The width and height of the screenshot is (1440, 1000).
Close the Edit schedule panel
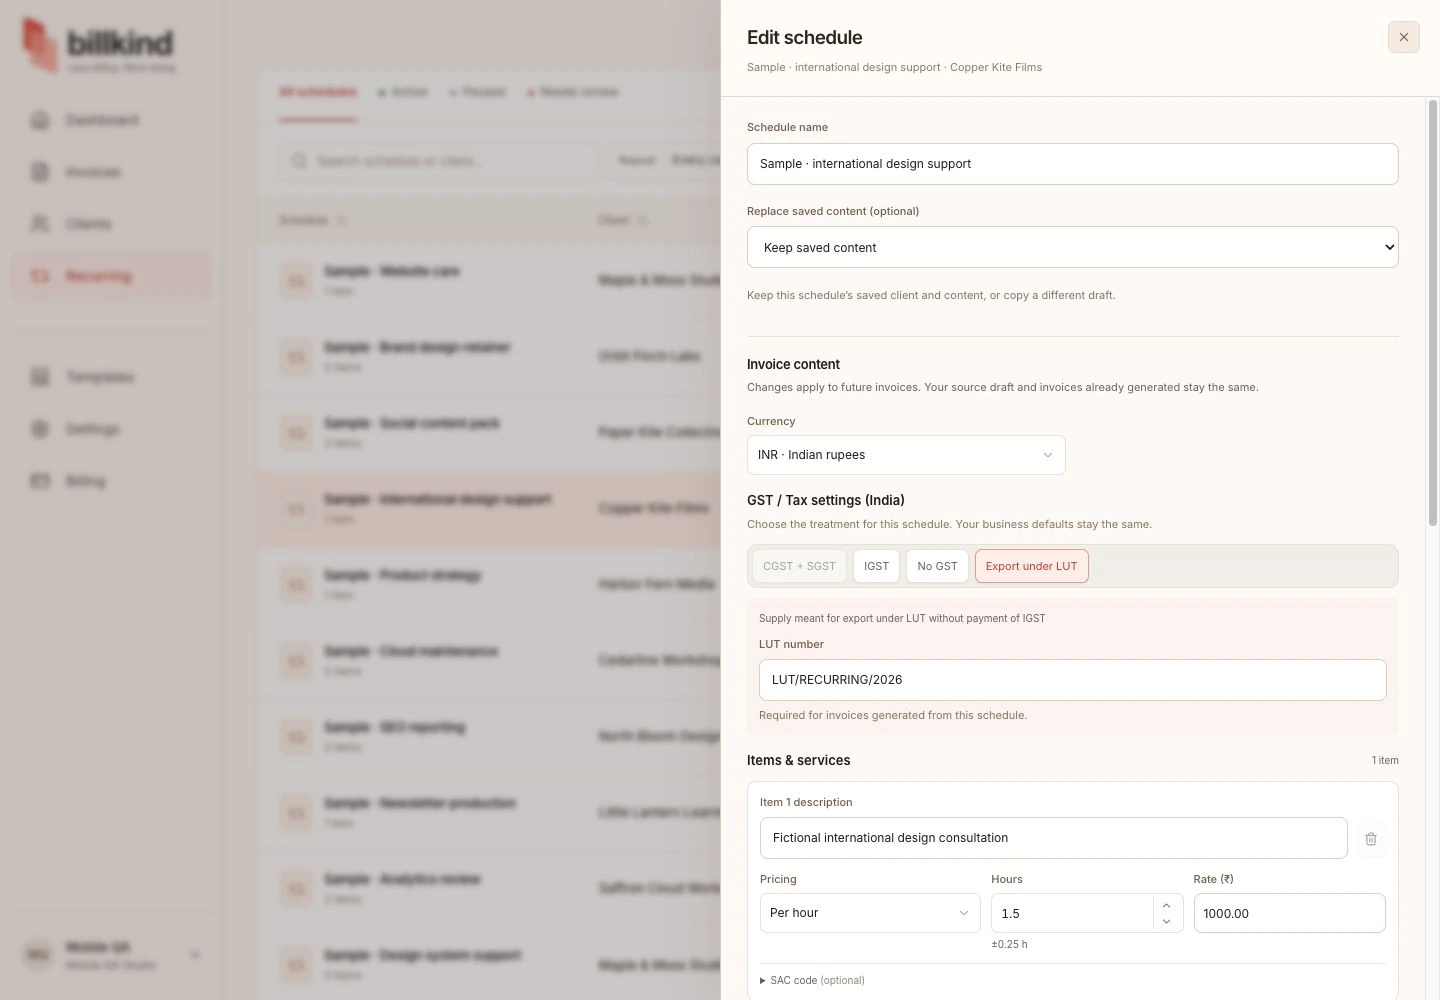(x=1403, y=37)
